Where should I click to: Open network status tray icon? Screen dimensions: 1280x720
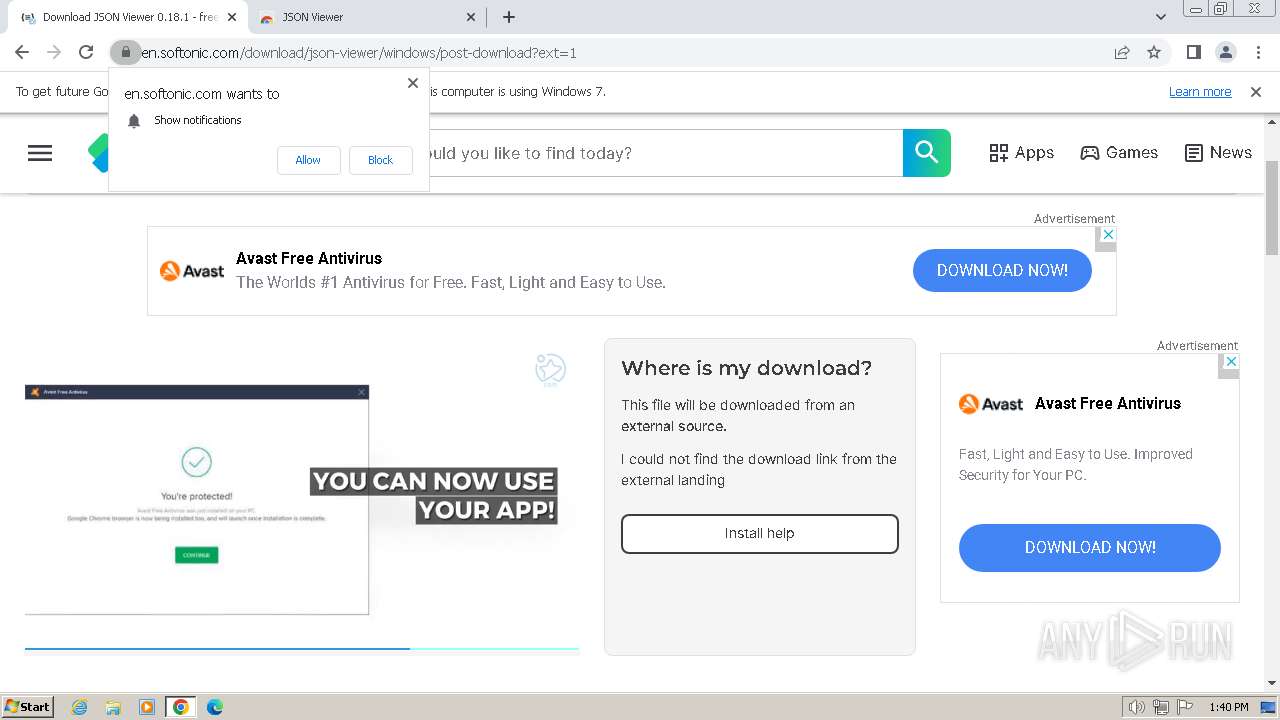[1161, 707]
